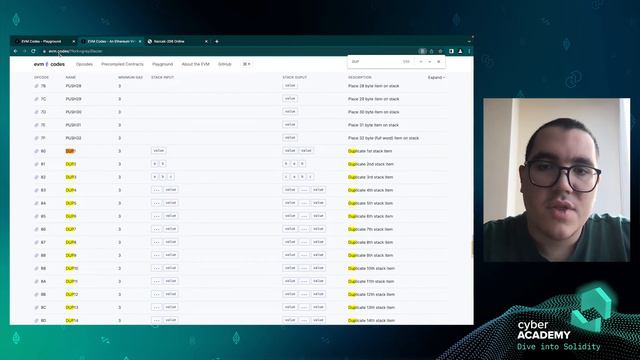Copy anchor link for DUP13 row

(36, 308)
